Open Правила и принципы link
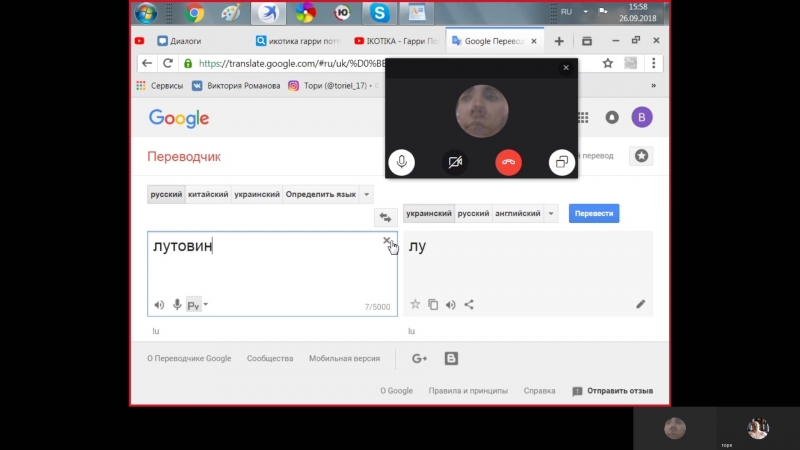 point(468,391)
